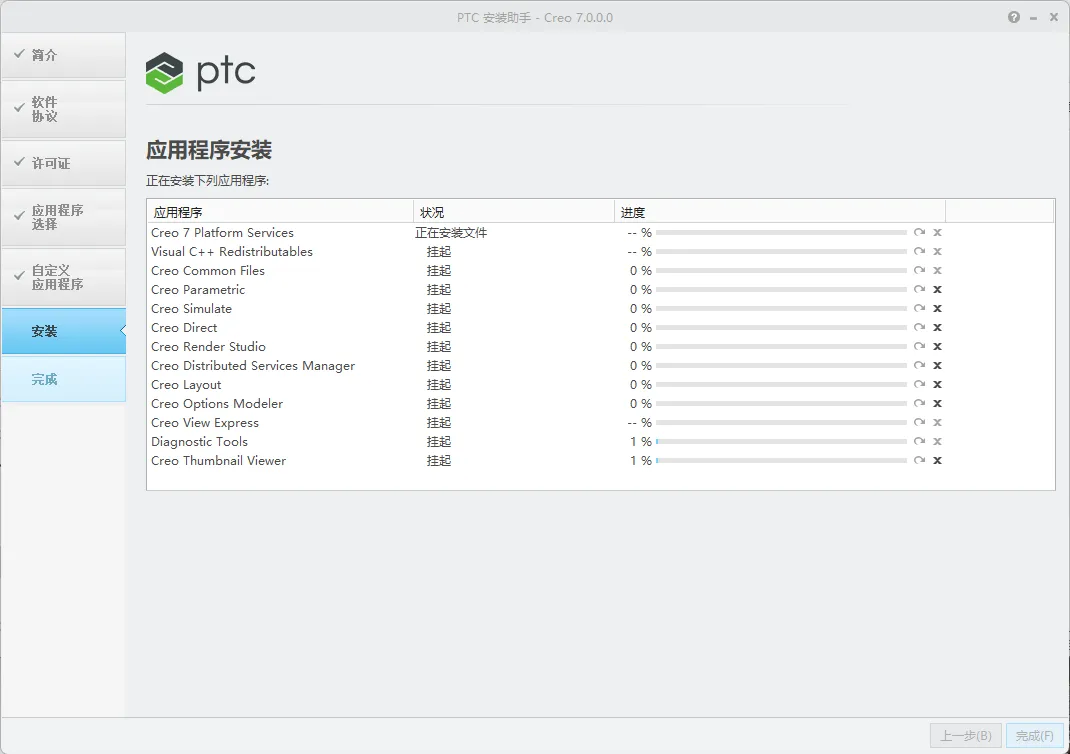Click the retry icon for Creo 7 Platform Services
Image resolution: width=1070 pixels, height=754 pixels.
pyautogui.click(x=919, y=233)
